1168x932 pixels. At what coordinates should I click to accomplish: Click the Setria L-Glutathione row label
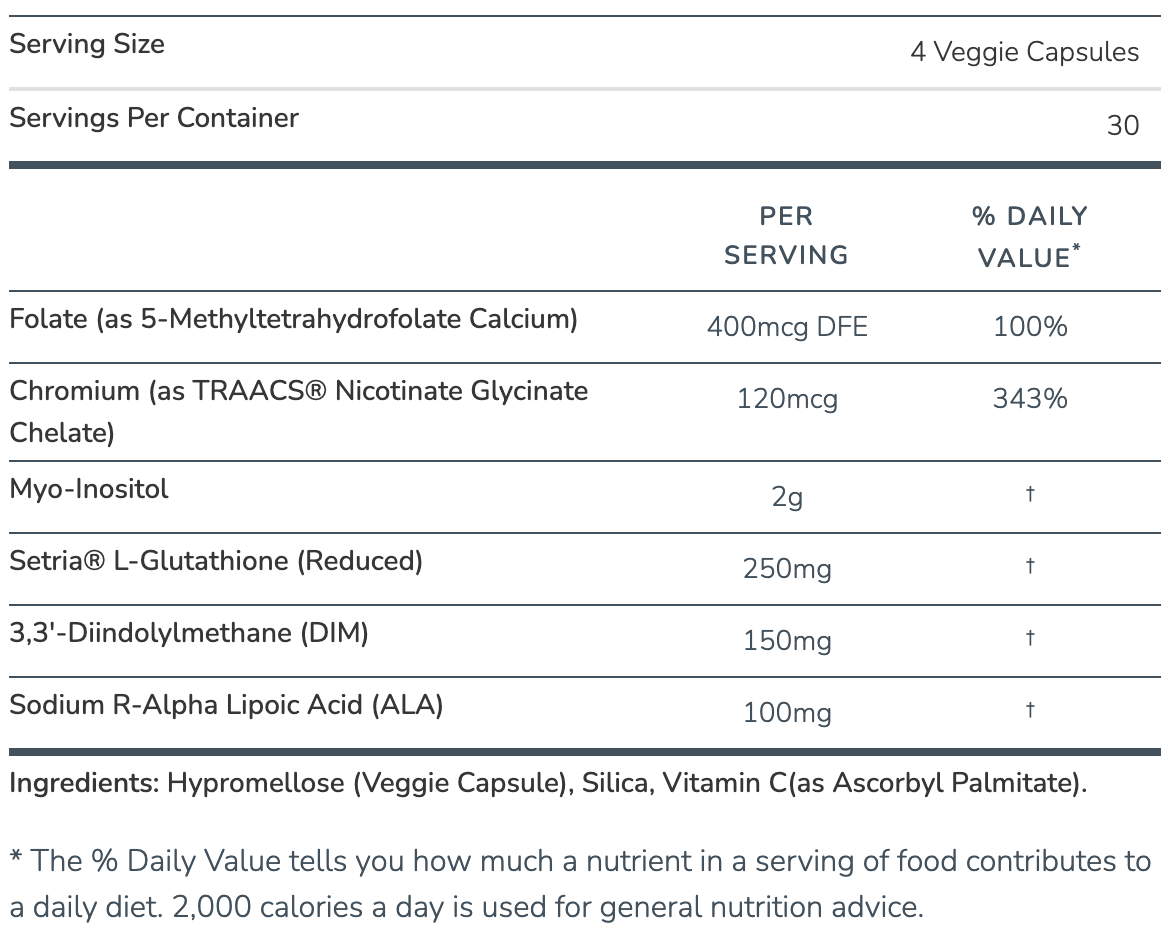[x=216, y=561]
